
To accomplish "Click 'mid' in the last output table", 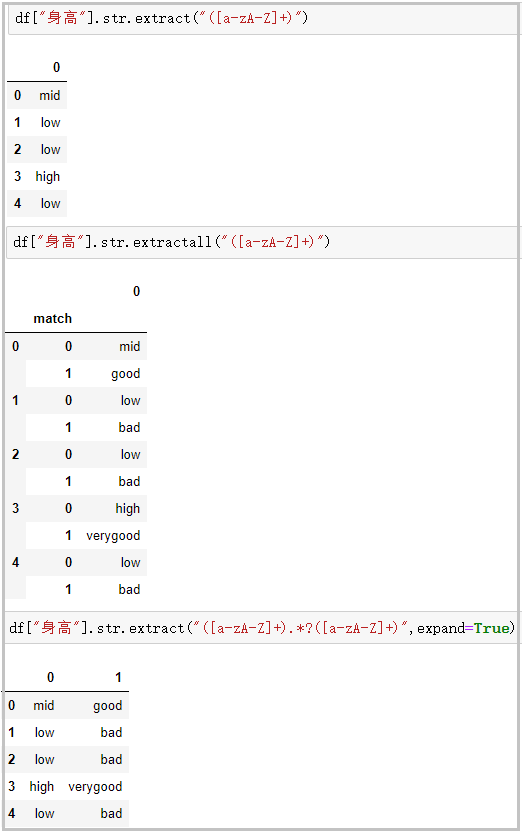I will pyautogui.click(x=44, y=706).
